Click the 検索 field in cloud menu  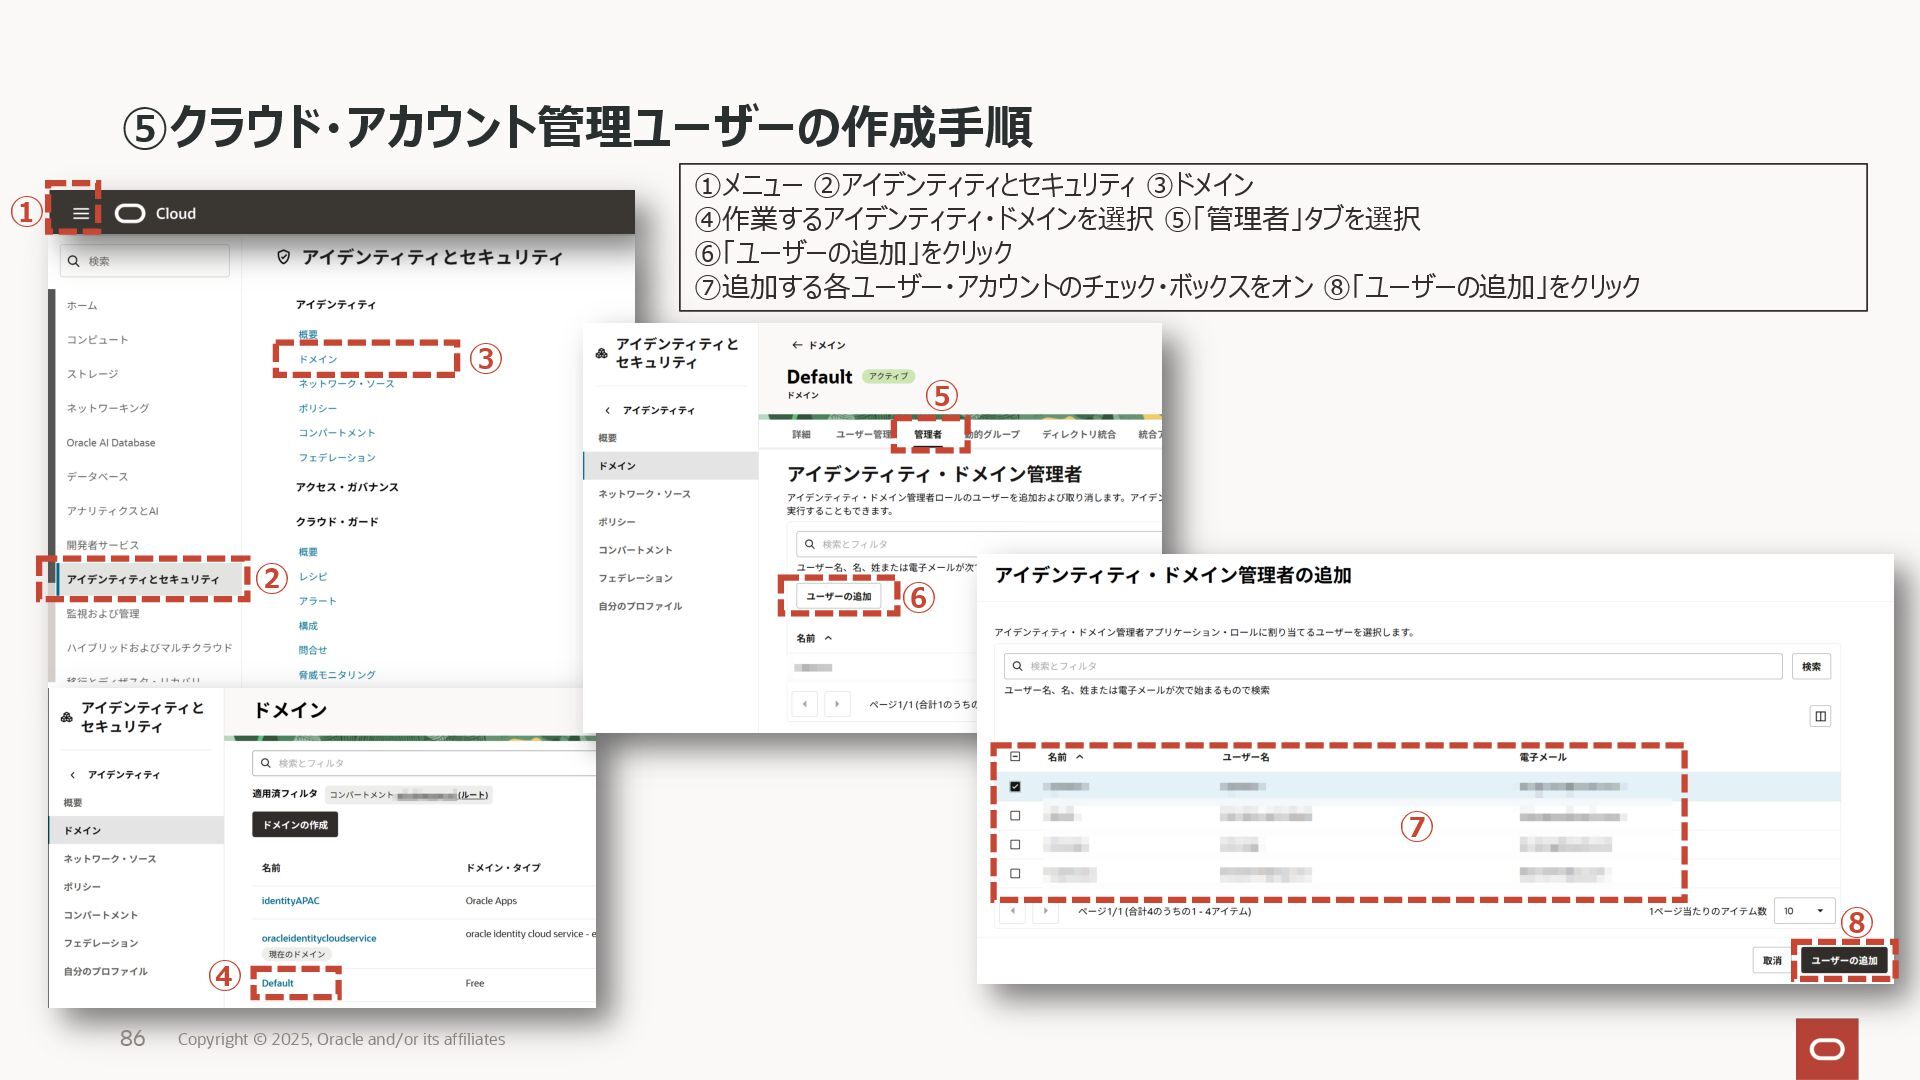tap(145, 261)
